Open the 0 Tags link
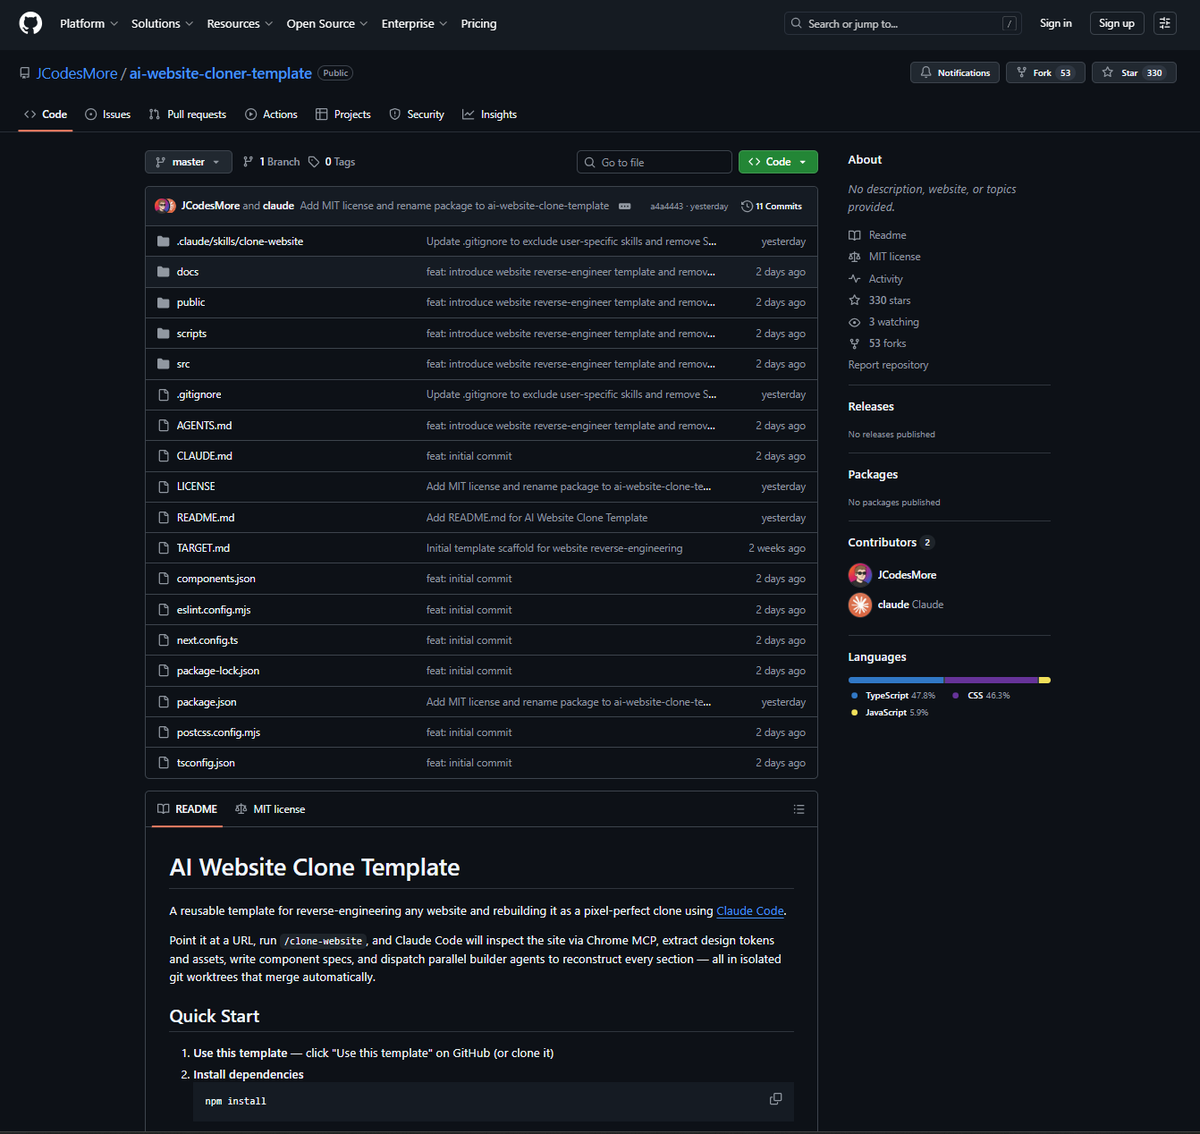The height and width of the screenshot is (1134, 1200). 331,162
